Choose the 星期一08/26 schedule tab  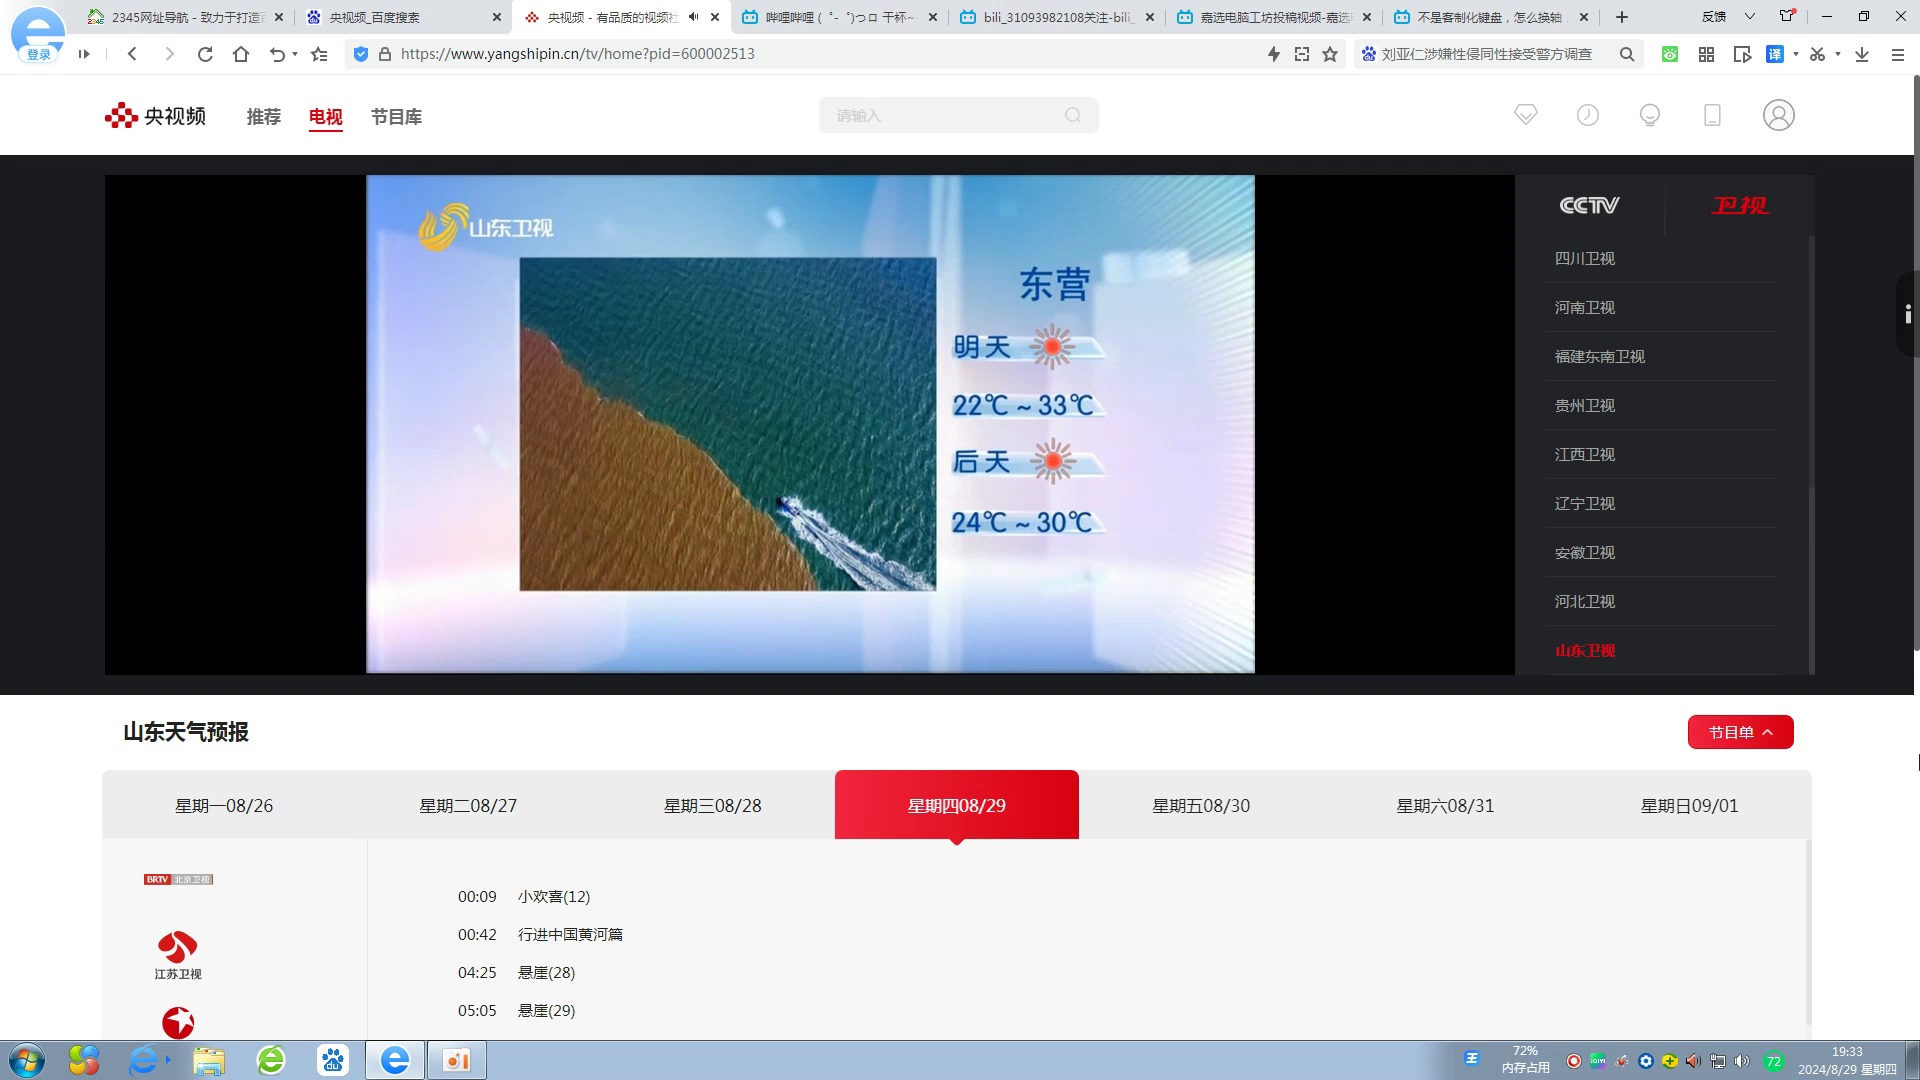pos(224,805)
